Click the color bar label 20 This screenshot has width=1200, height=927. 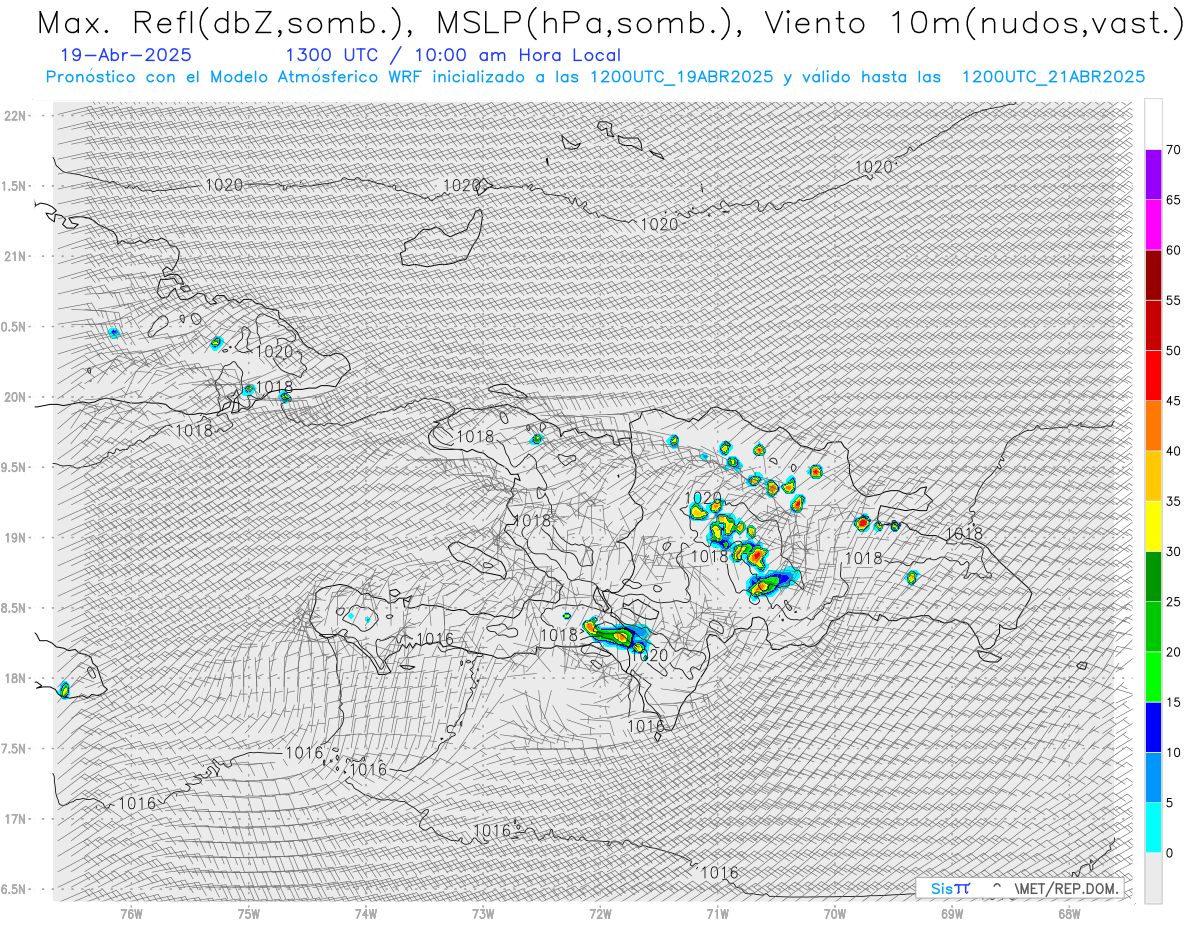1173,652
